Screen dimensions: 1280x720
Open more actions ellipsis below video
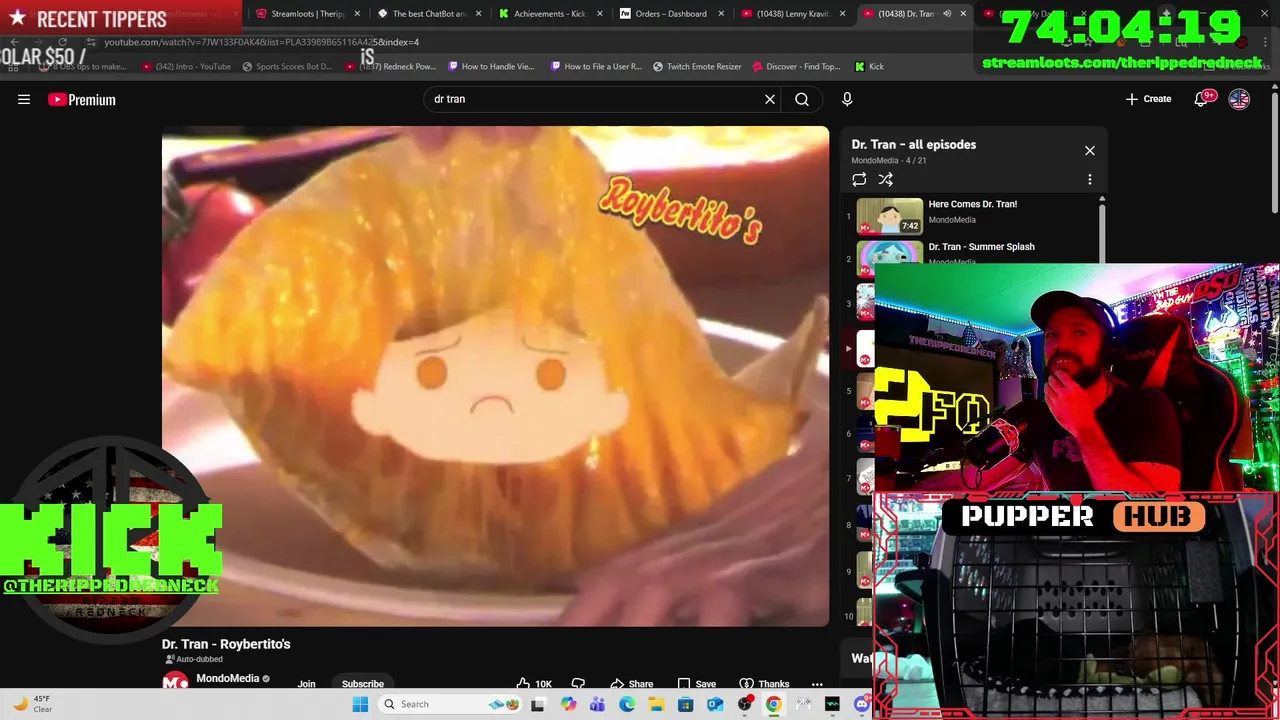817,684
